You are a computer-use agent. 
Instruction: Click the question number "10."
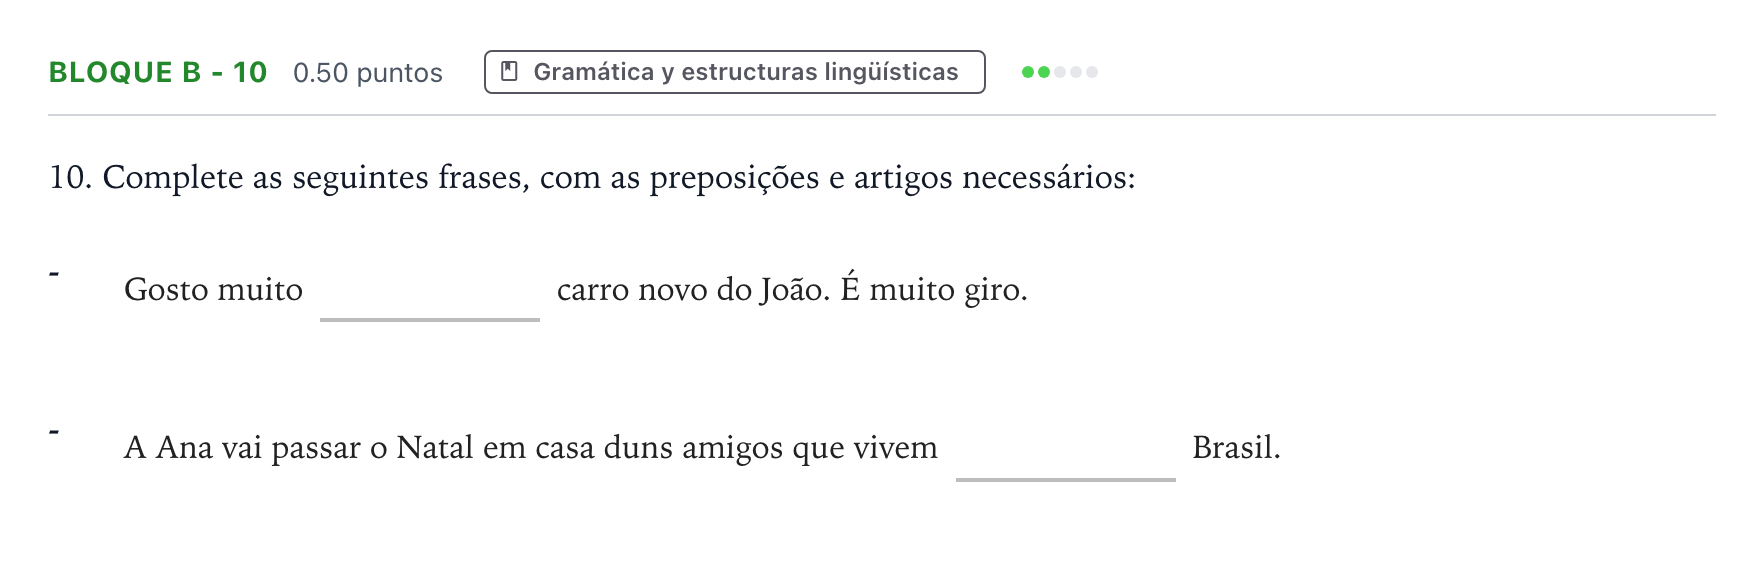pyautogui.click(x=70, y=178)
